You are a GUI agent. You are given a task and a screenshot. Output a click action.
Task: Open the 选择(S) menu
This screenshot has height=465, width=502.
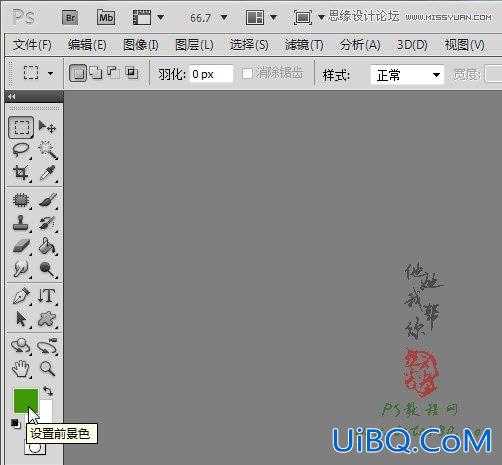point(249,45)
